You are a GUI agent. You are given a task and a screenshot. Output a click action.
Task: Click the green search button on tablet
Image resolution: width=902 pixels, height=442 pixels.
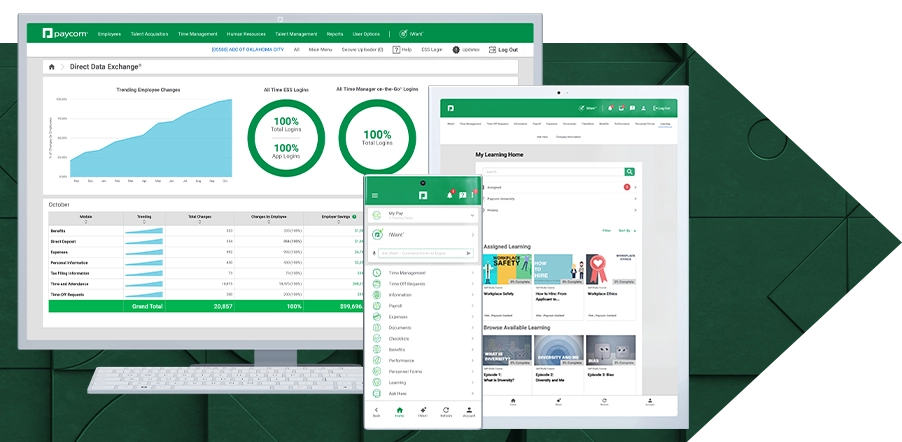630,172
